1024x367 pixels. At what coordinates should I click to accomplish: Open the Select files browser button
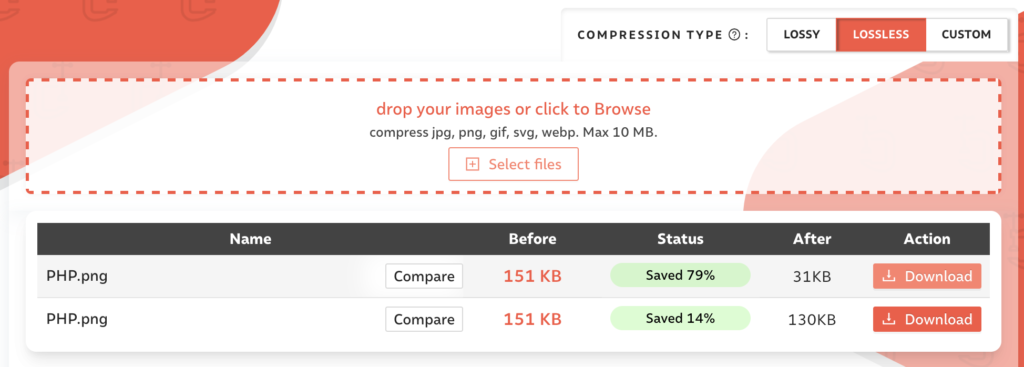[513, 165]
